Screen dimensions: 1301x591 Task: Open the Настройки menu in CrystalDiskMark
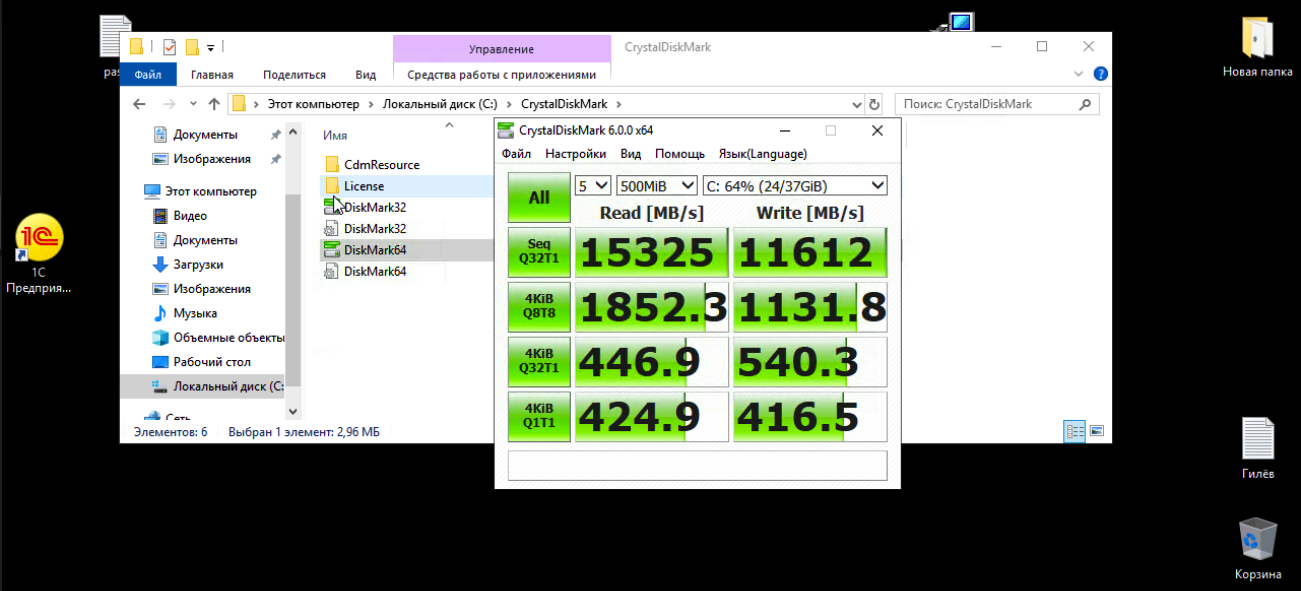(575, 154)
